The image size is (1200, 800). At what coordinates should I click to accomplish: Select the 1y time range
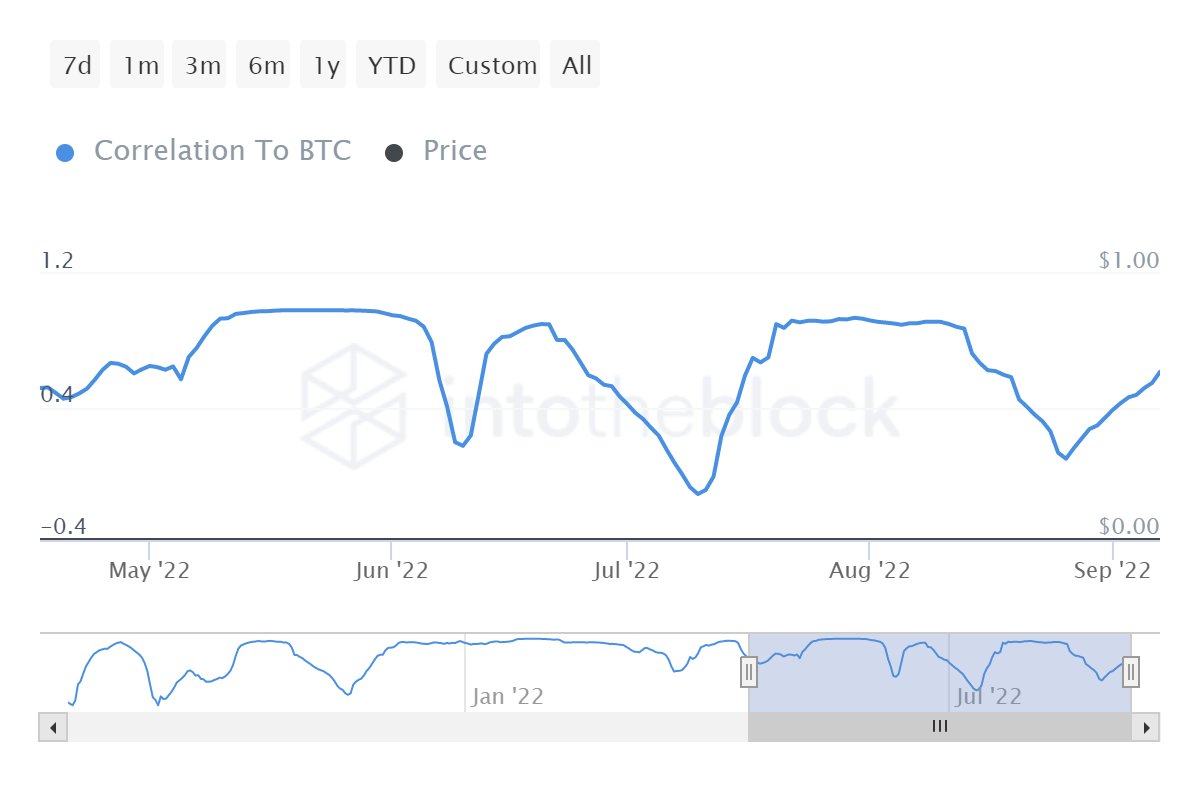click(x=325, y=65)
